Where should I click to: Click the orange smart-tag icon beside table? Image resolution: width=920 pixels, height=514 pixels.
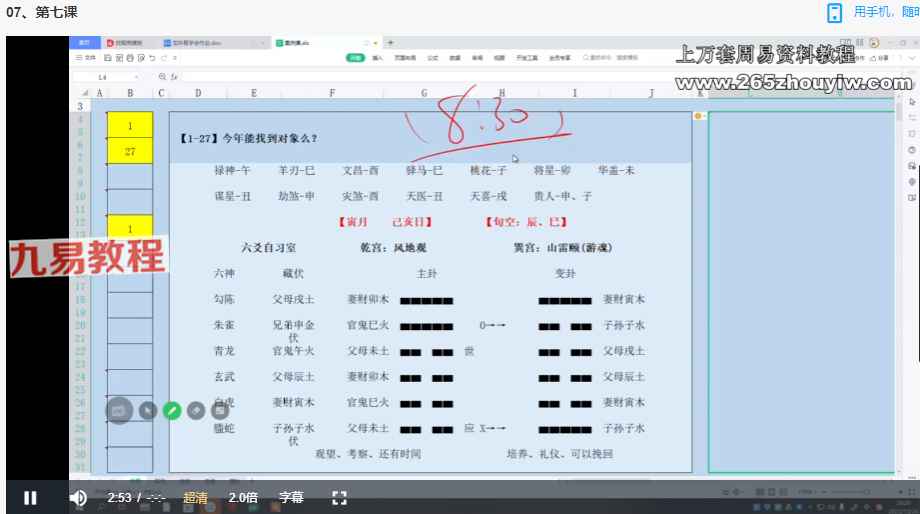coord(698,116)
